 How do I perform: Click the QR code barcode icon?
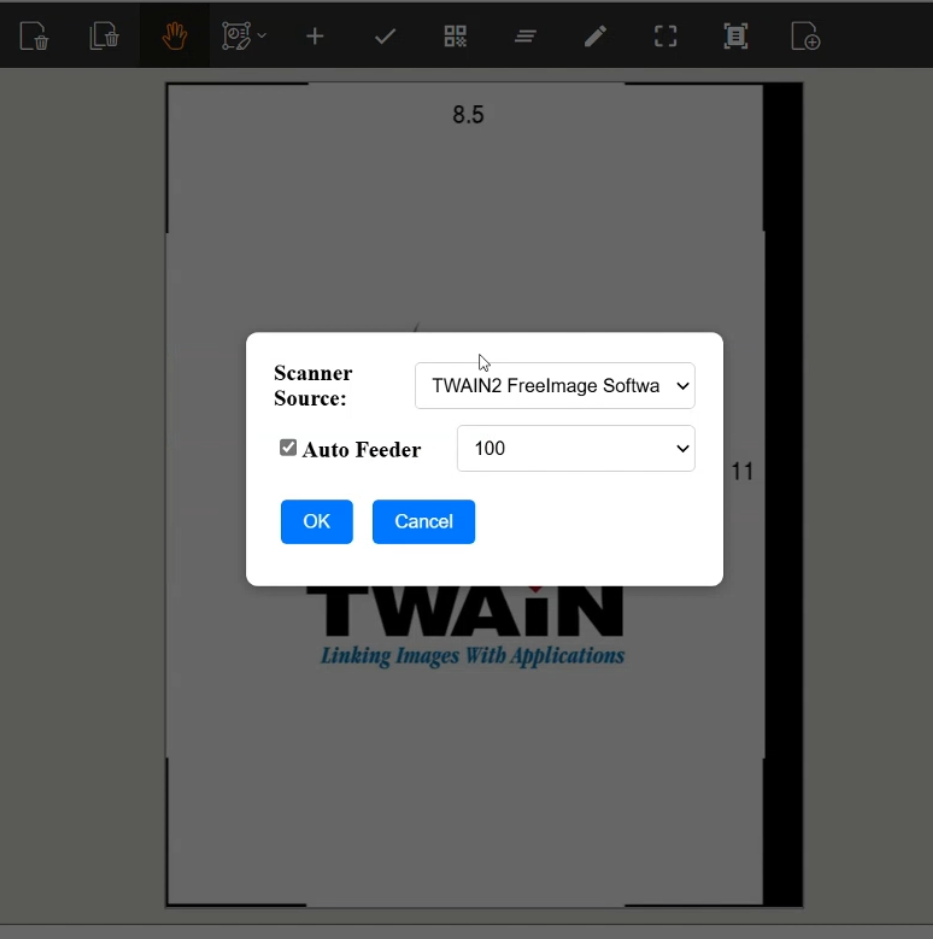click(x=455, y=36)
